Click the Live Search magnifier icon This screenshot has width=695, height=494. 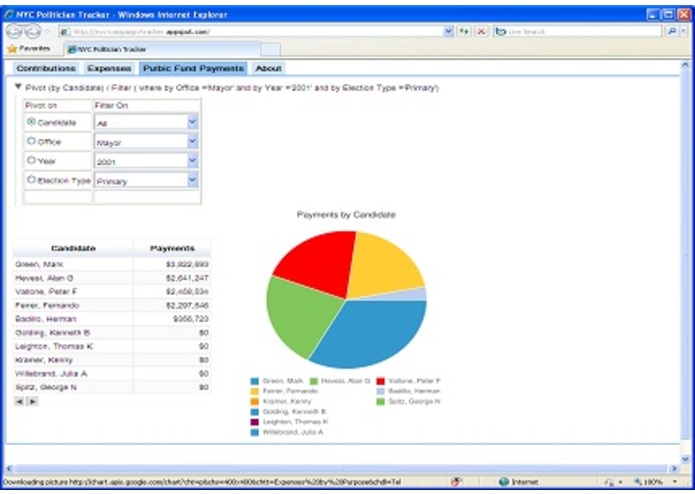click(x=672, y=31)
